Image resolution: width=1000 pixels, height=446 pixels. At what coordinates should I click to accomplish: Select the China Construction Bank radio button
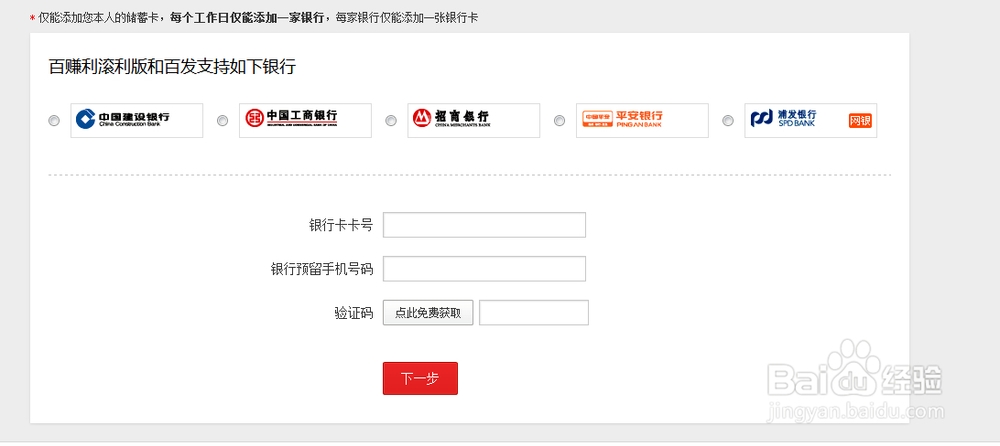(54, 121)
